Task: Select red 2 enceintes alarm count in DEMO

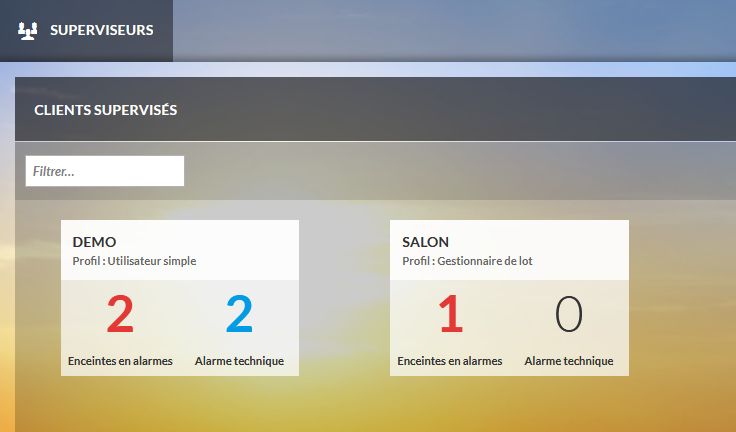Action: [120, 314]
